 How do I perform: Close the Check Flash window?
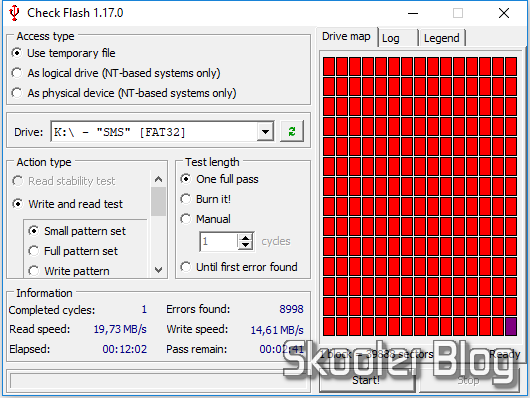point(504,13)
